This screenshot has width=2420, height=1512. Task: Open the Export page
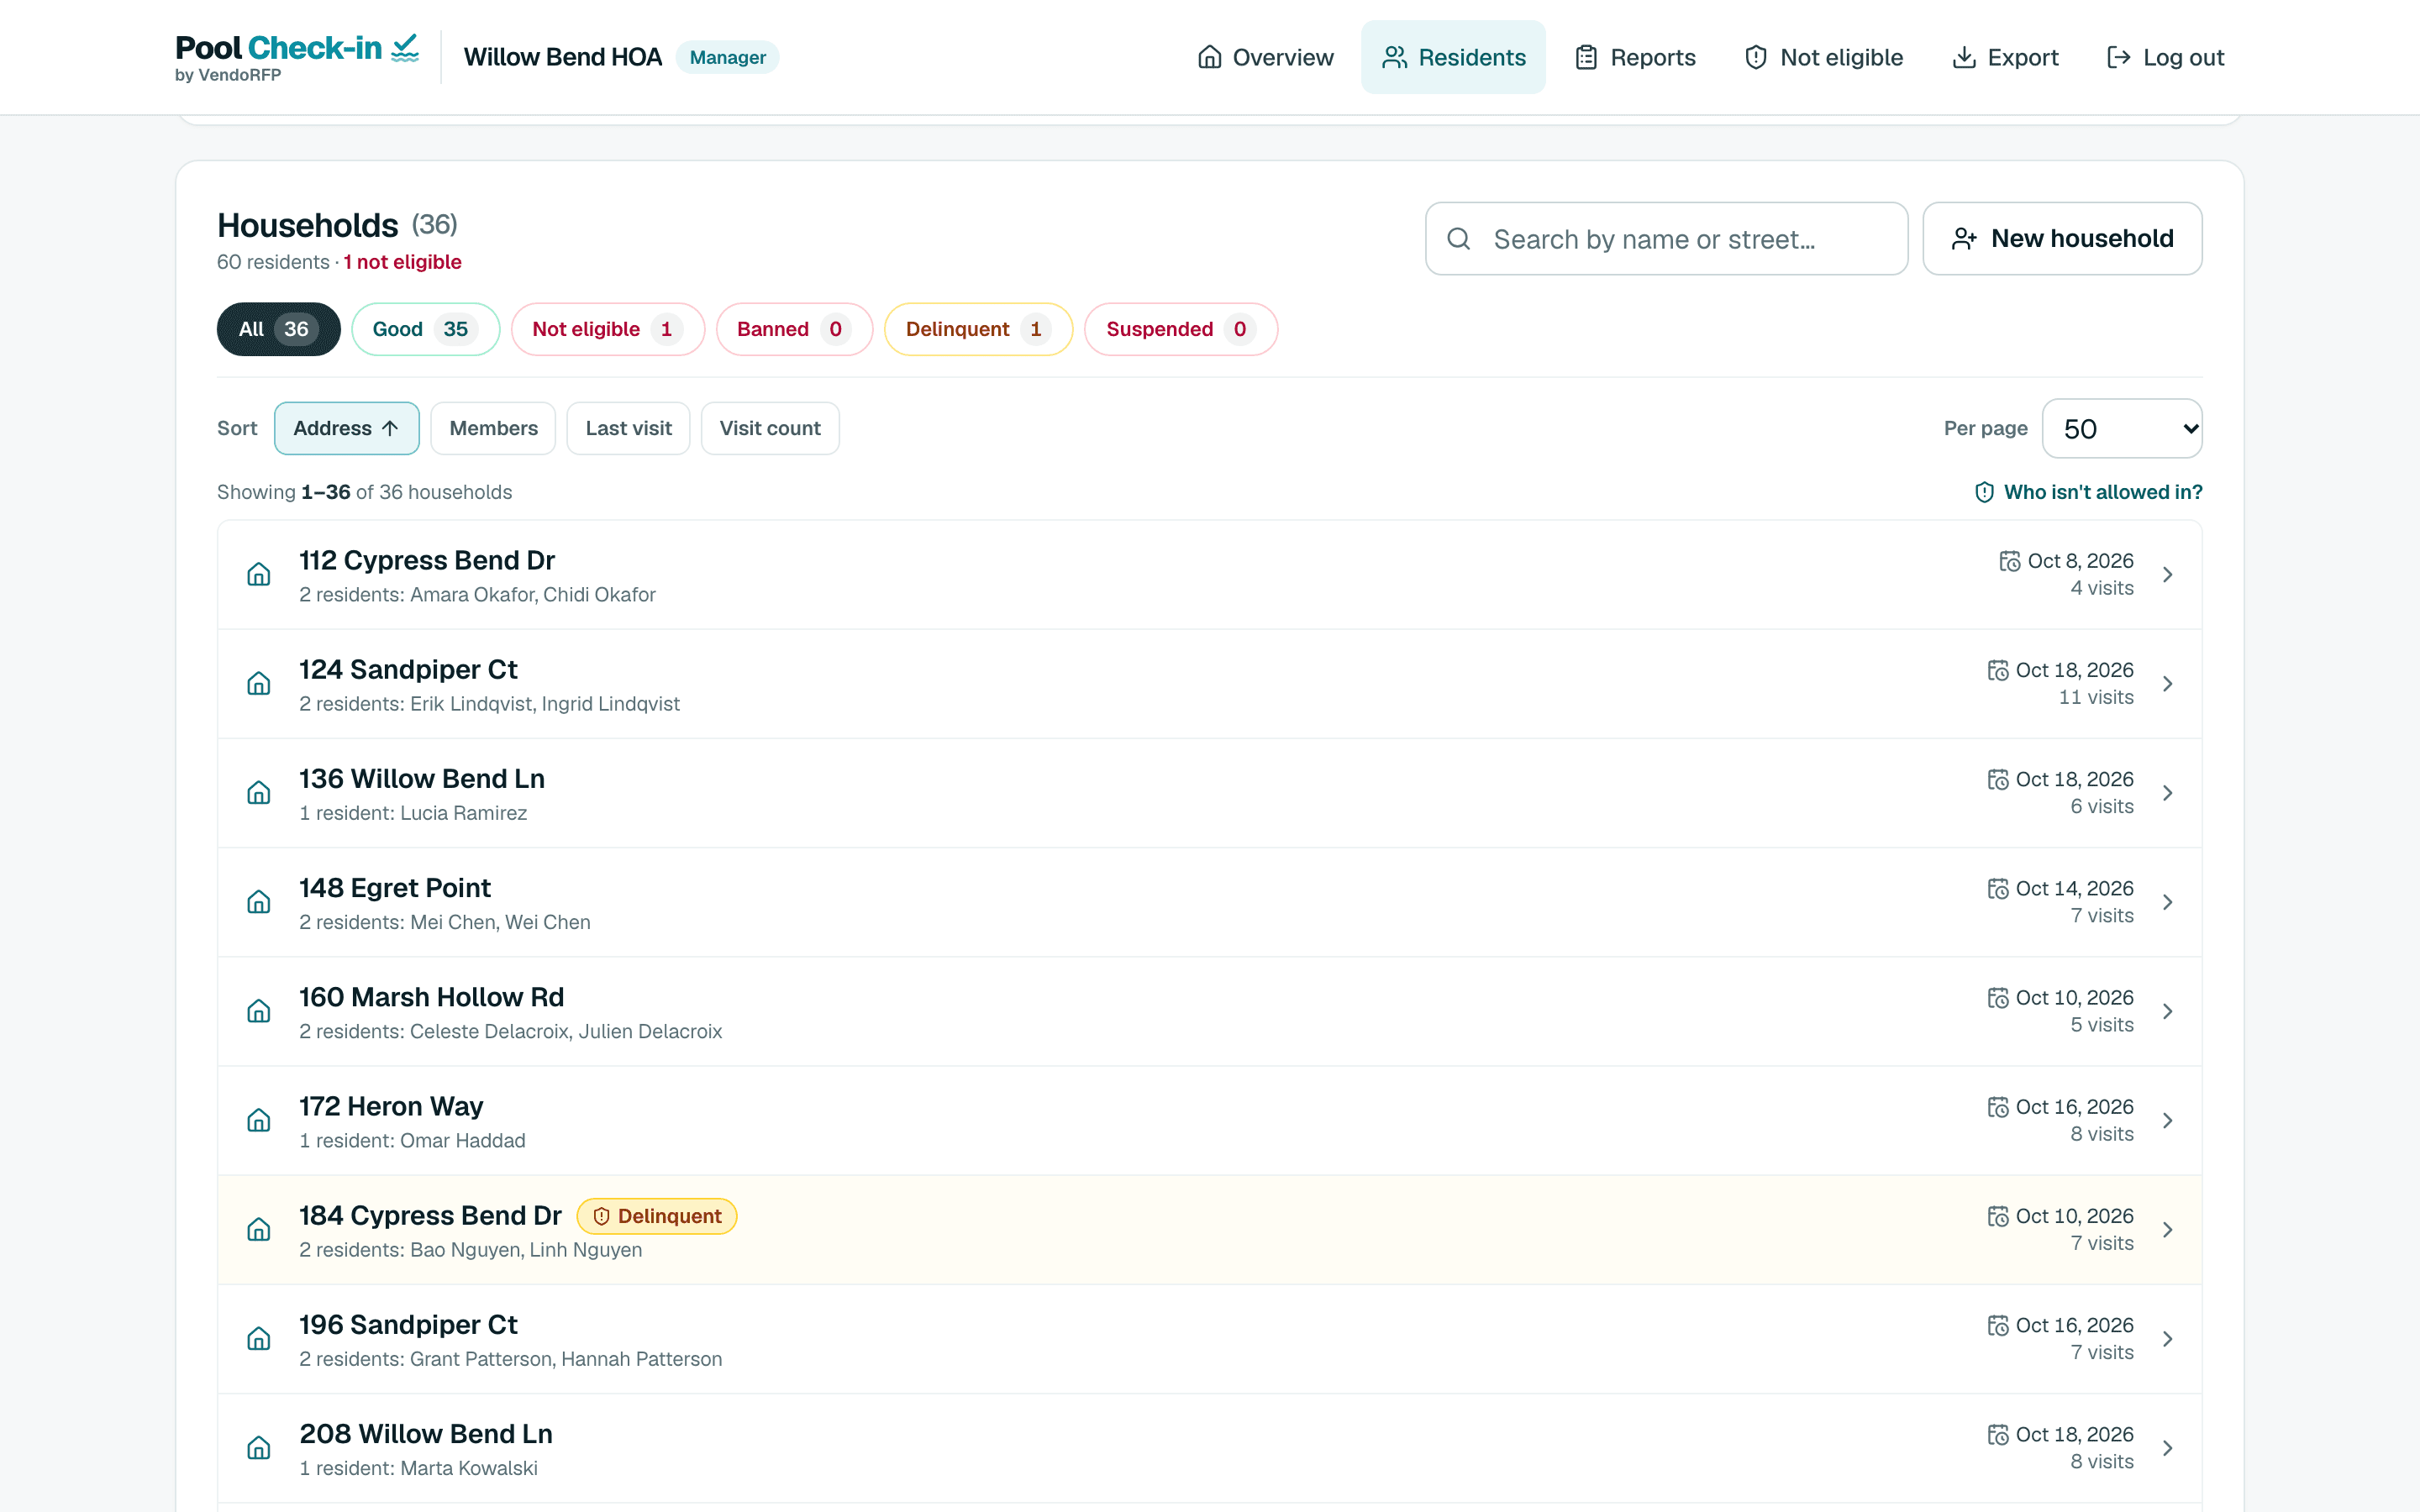[2005, 57]
